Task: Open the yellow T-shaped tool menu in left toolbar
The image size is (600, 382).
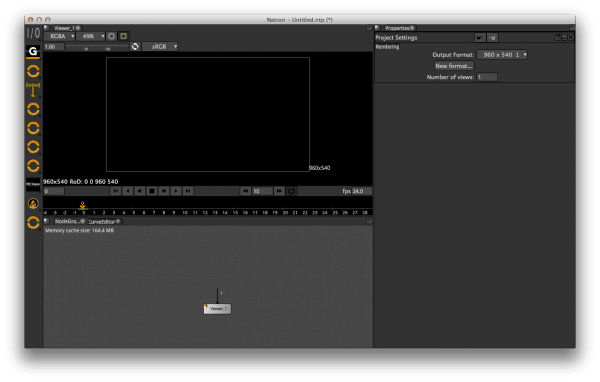Action: tap(33, 90)
